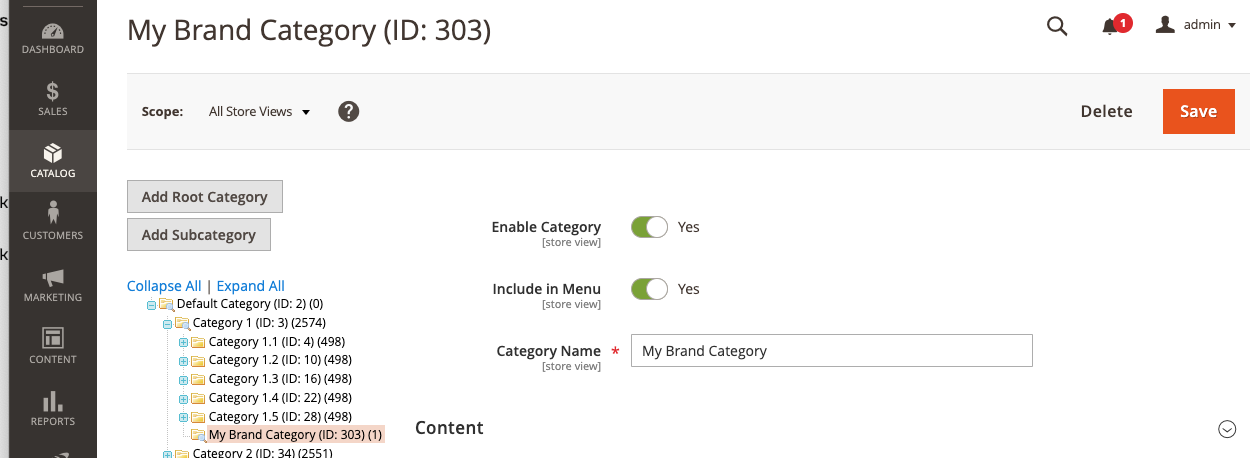The image size is (1250, 458).
Task: Select the My Brand Category tree item
Action: 295,435
